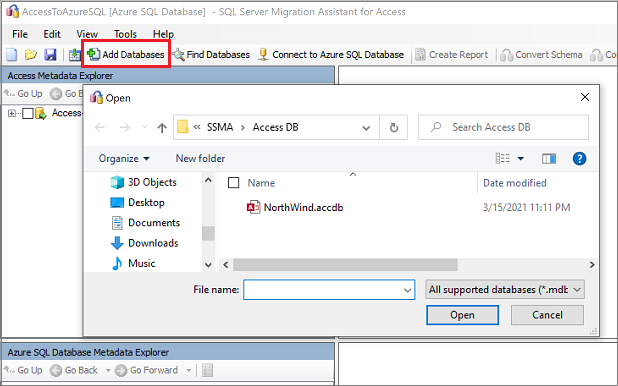
Task: Click SSMA in the address path
Action: [220, 127]
